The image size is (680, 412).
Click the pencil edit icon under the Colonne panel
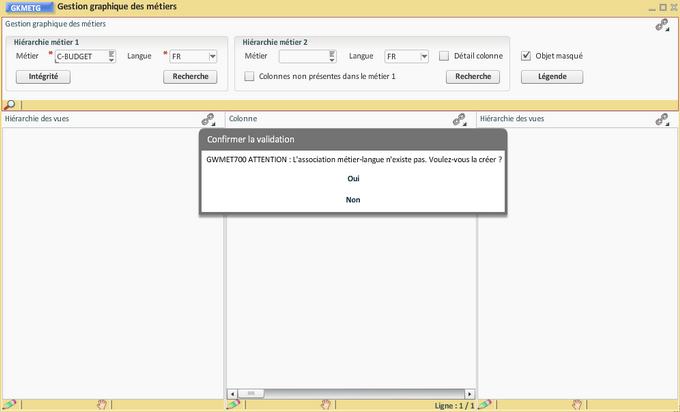point(233,405)
